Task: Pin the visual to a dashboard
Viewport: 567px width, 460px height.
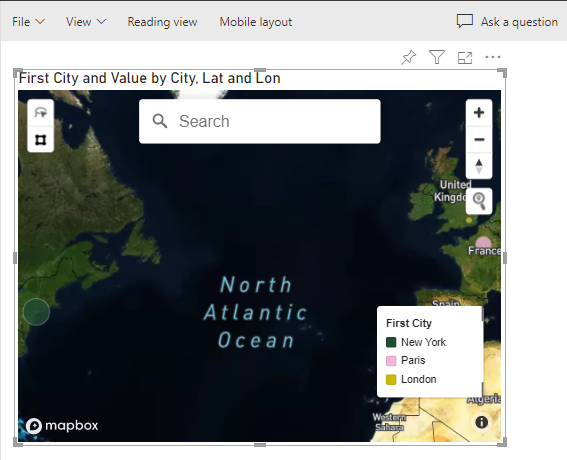Action: tap(409, 57)
